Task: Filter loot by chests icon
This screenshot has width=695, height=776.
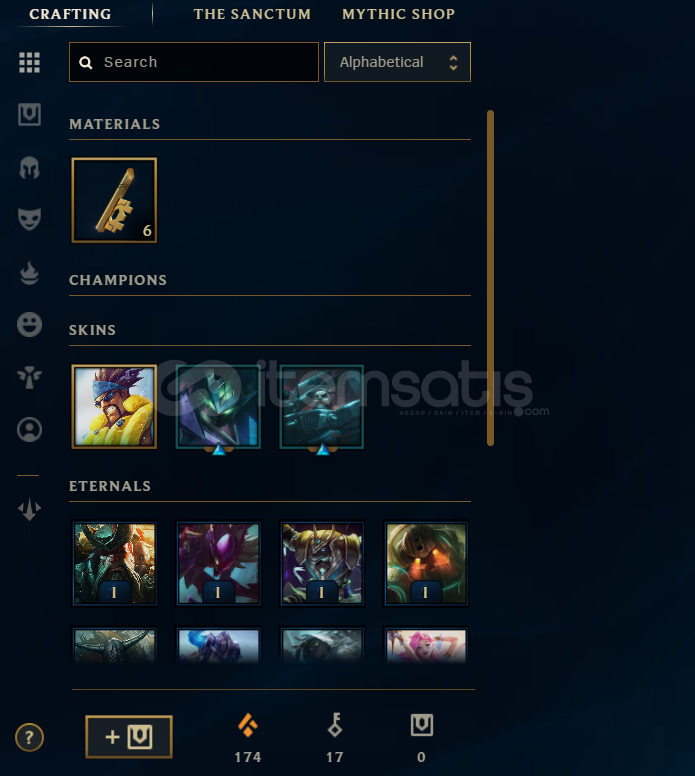Action: coord(29,115)
